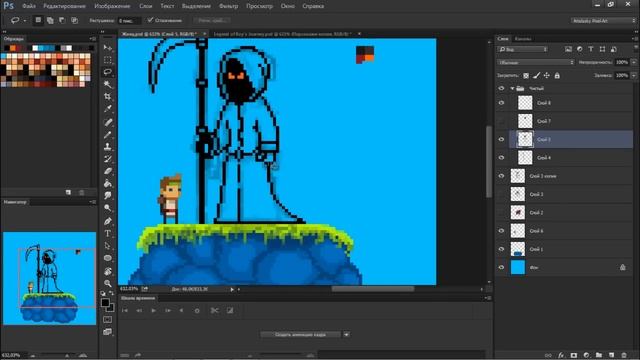Screen dimensions: 640x360
Task: Select the Healing Brush tool
Action: coord(107,122)
